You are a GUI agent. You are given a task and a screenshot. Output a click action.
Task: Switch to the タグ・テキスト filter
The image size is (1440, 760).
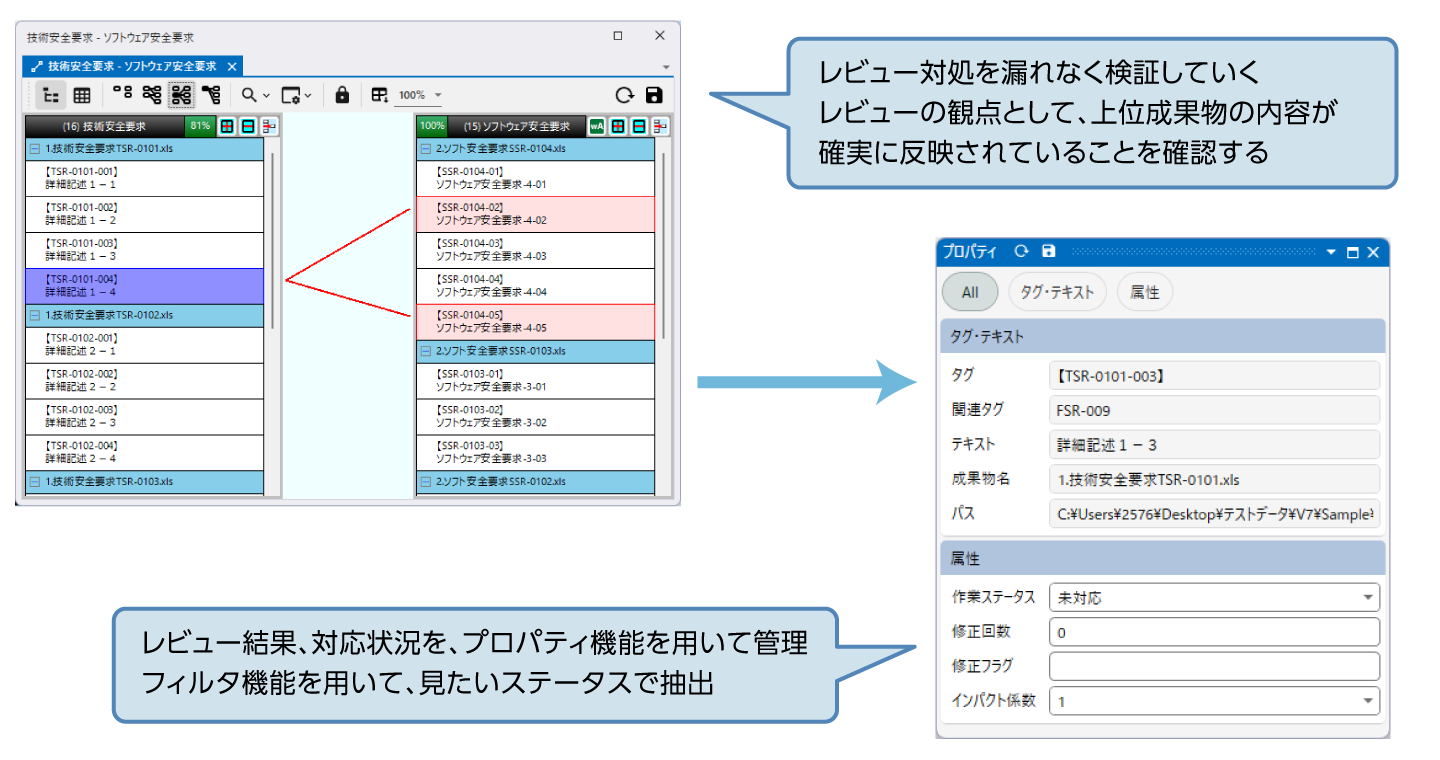[x=1059, y=291]
